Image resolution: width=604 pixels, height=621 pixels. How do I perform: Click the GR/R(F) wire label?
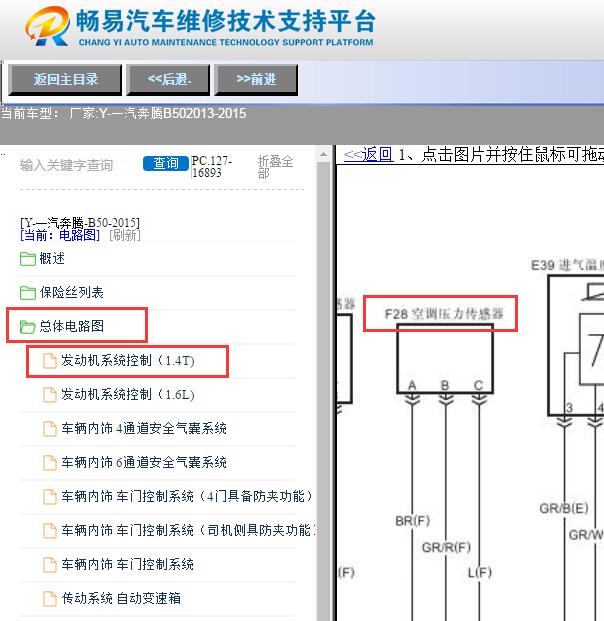(x=446, y=547)
